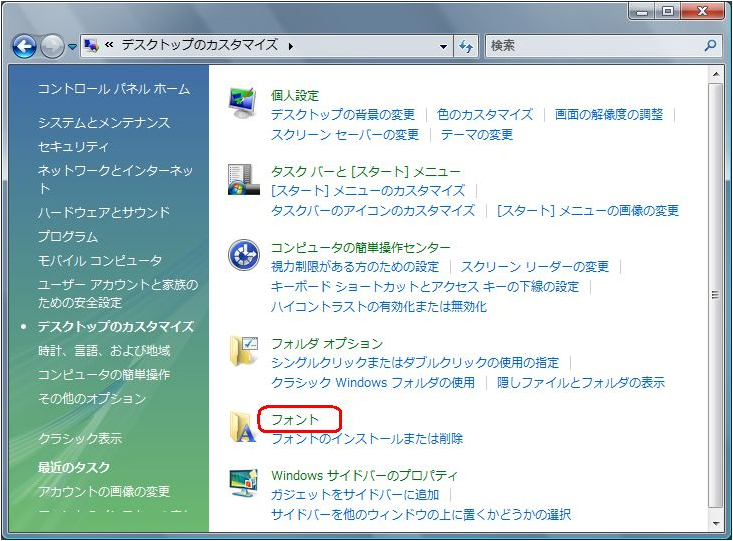The height and width of the screenshot is (541, 733).
Task: Open ハイコントラストの有効化または無効化 link
Action: [379, 307]
